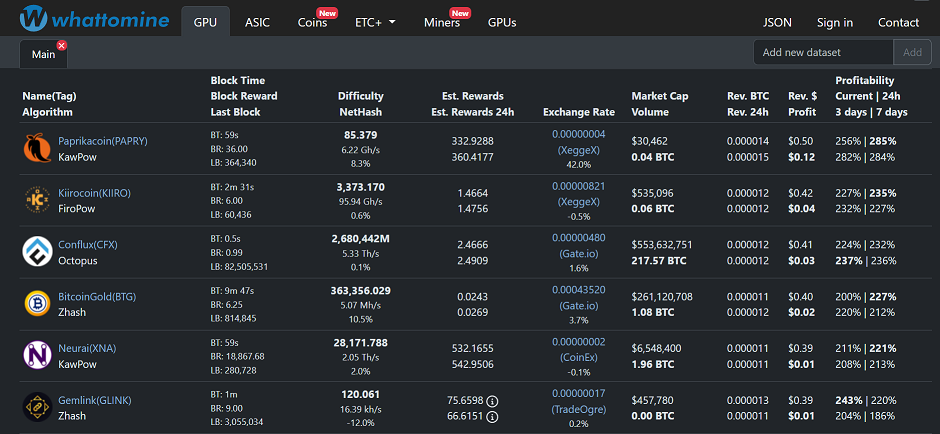Click the Gemlink coin logo
This screenshot has height=434, width=940.
click(x=37, y=407)
